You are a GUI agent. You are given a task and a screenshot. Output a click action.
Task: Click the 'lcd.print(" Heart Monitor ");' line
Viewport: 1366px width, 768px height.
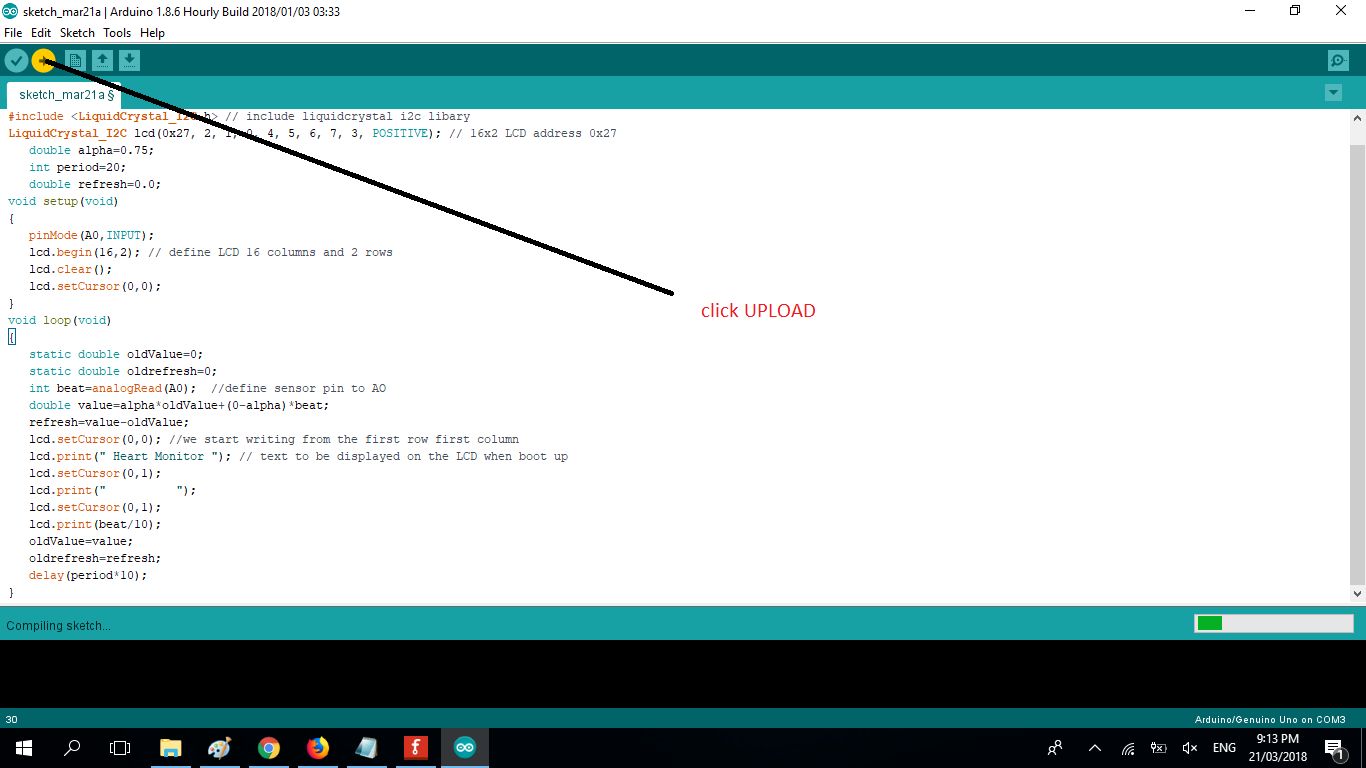(298, 456)
